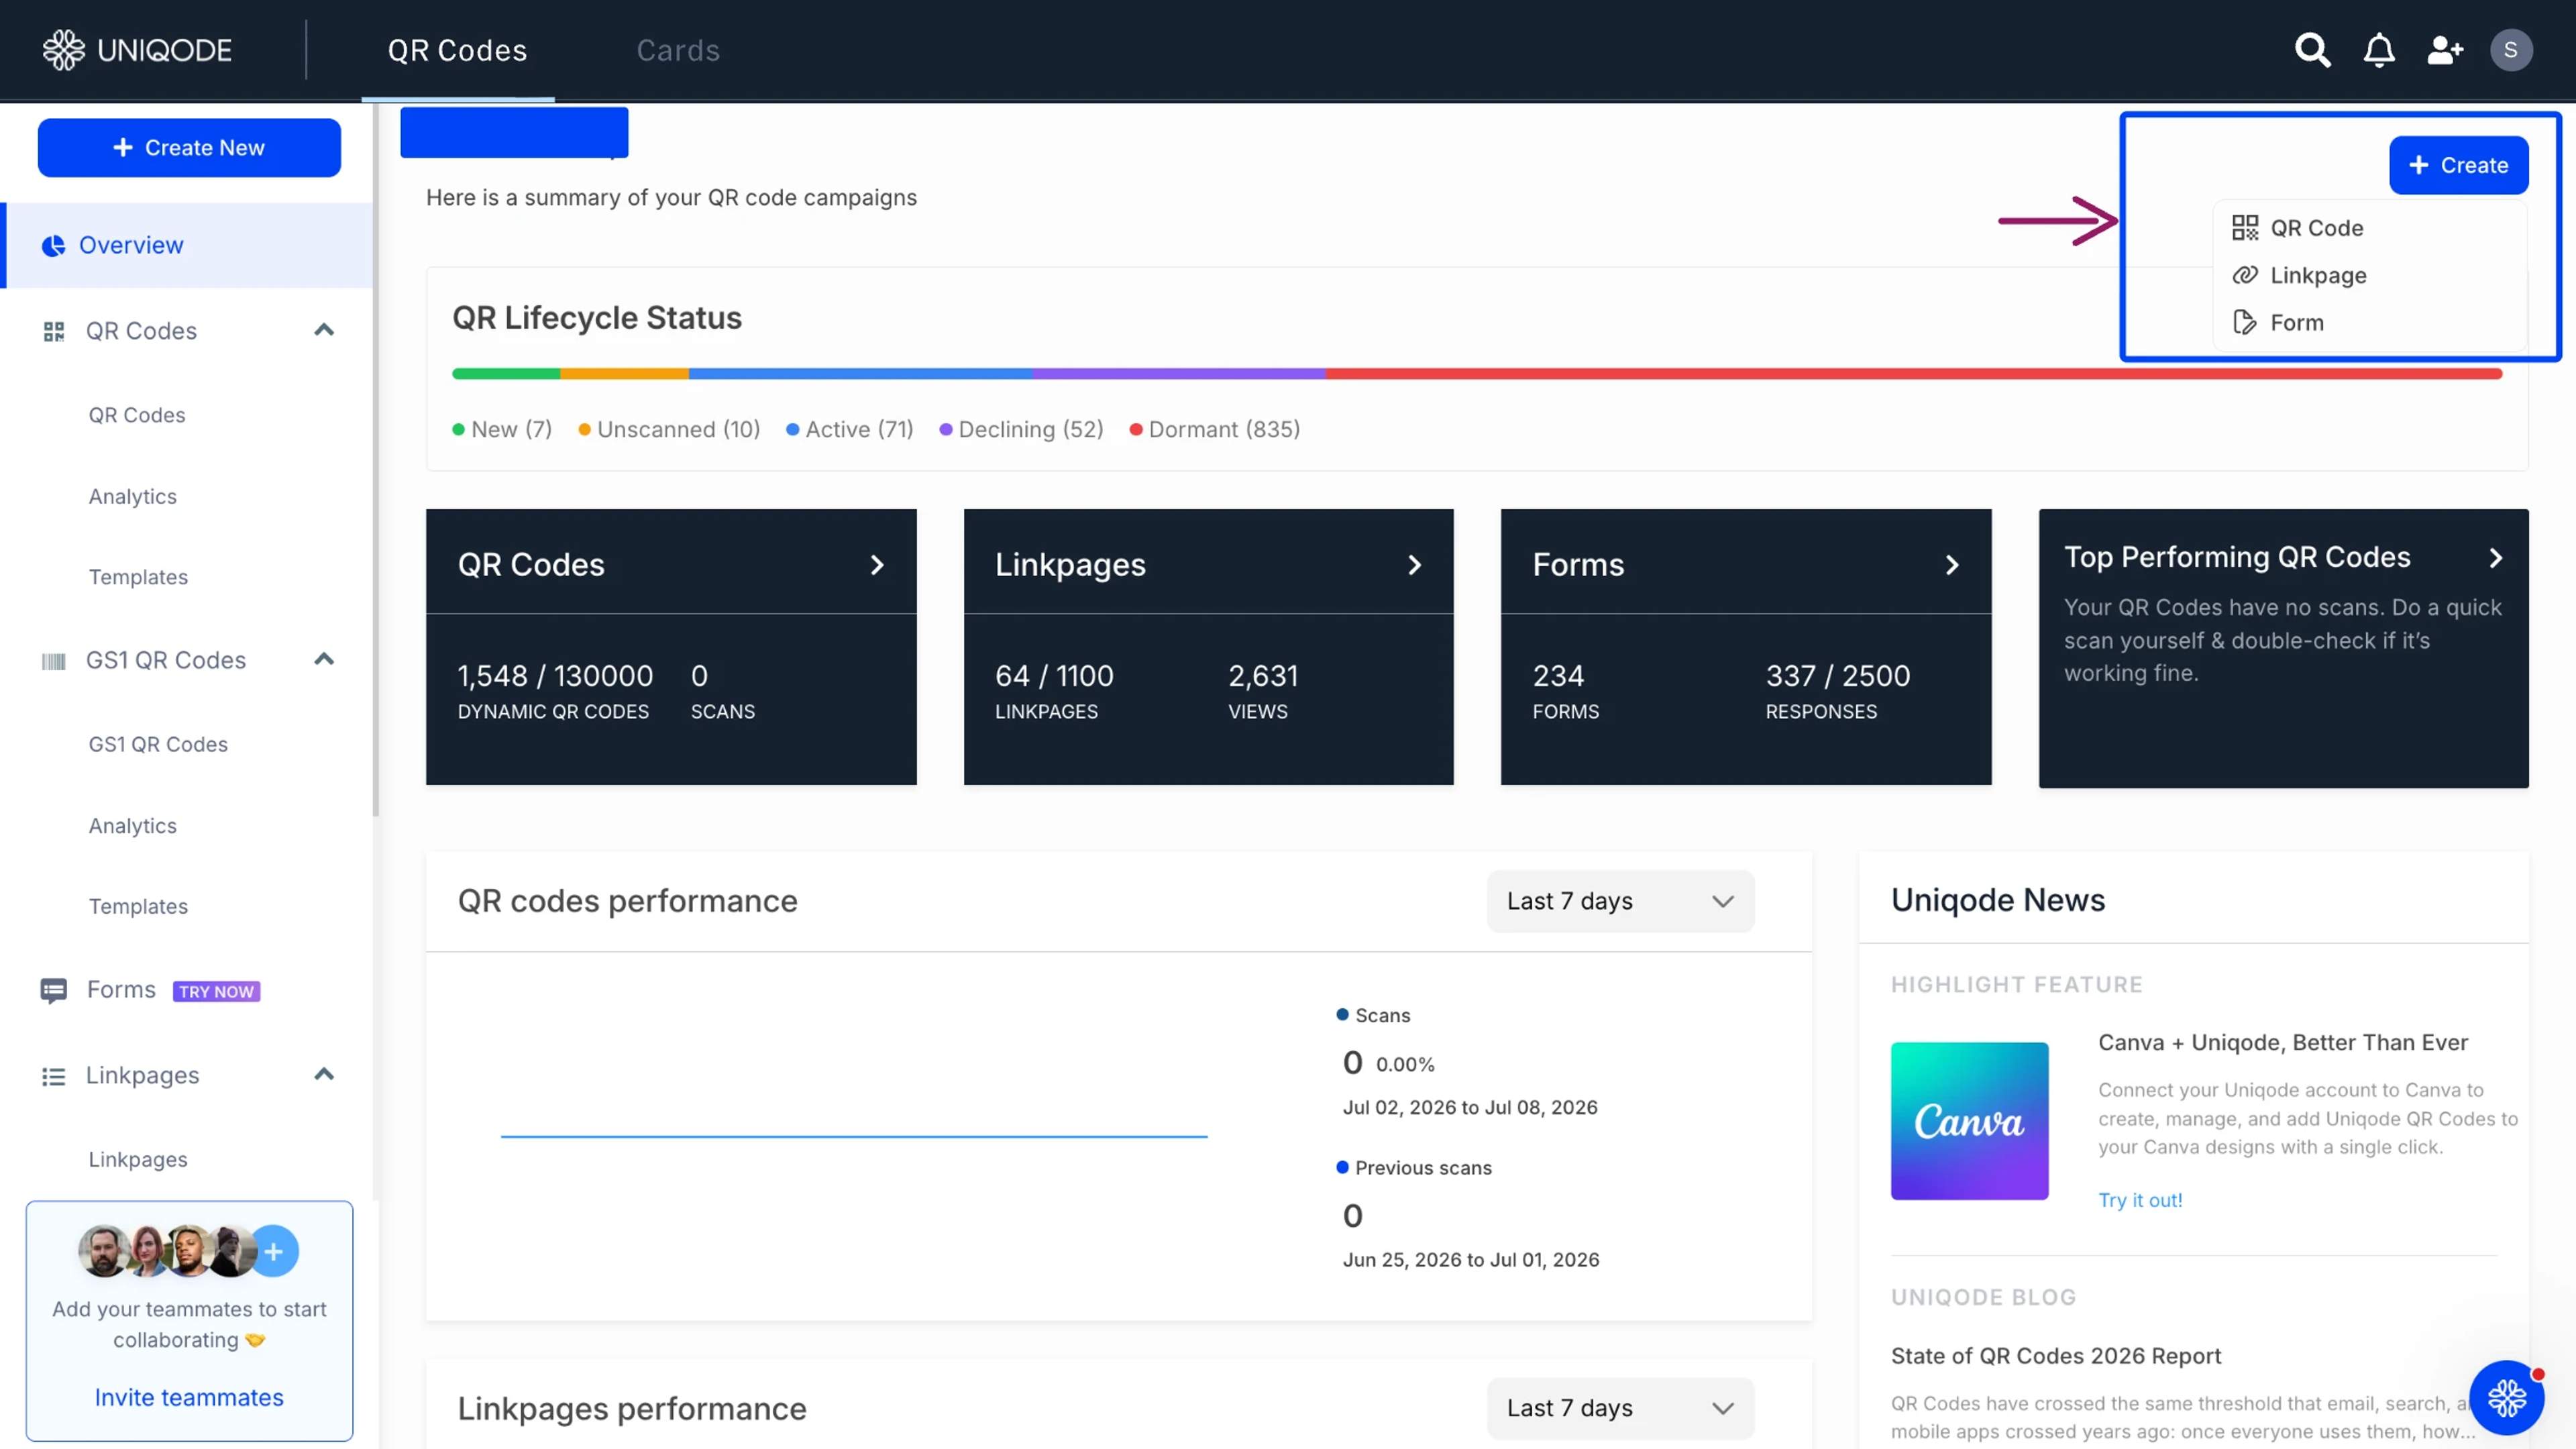Click the QR Codes grid icon in sidebar
Image resolution: width=2576 pixels, height=1449 pixels.
click(54, 331)
